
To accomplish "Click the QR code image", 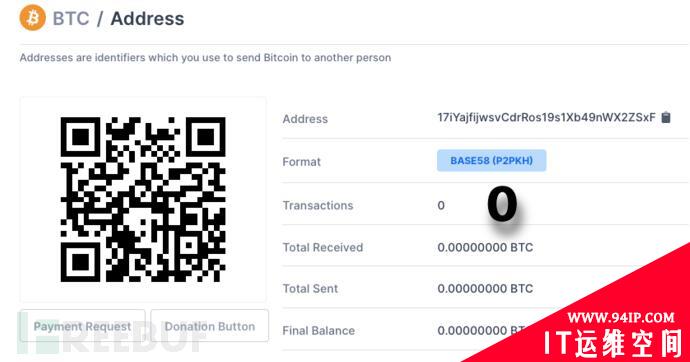I will click(x=143, y=199).
